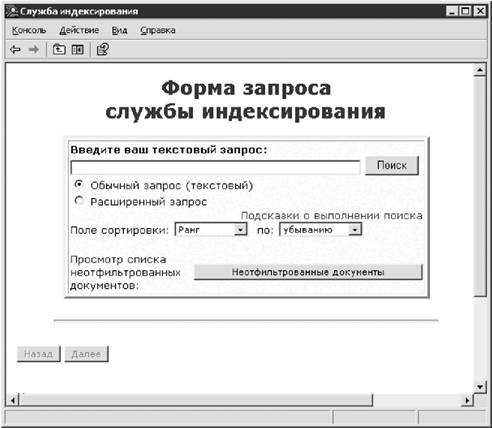Click the Служба индексирования title bar icon
This screenshot has width=492, height=428.
(x=12, y=11)
